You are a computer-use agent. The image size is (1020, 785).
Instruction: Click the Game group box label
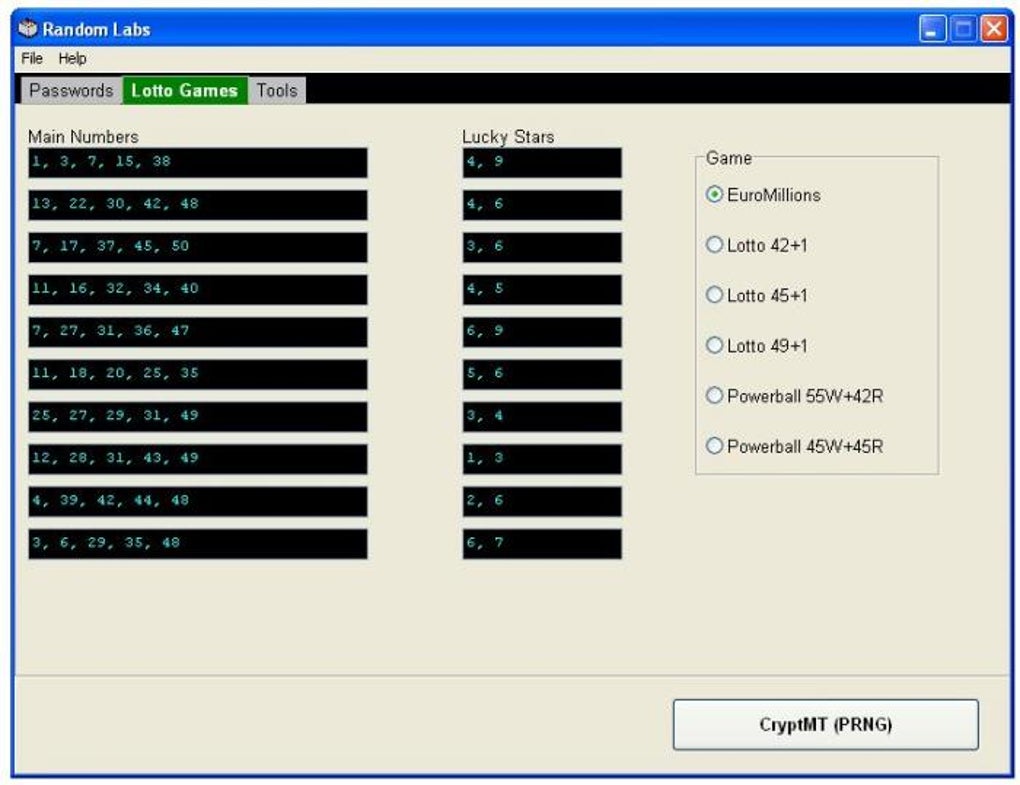pos(728,157)
